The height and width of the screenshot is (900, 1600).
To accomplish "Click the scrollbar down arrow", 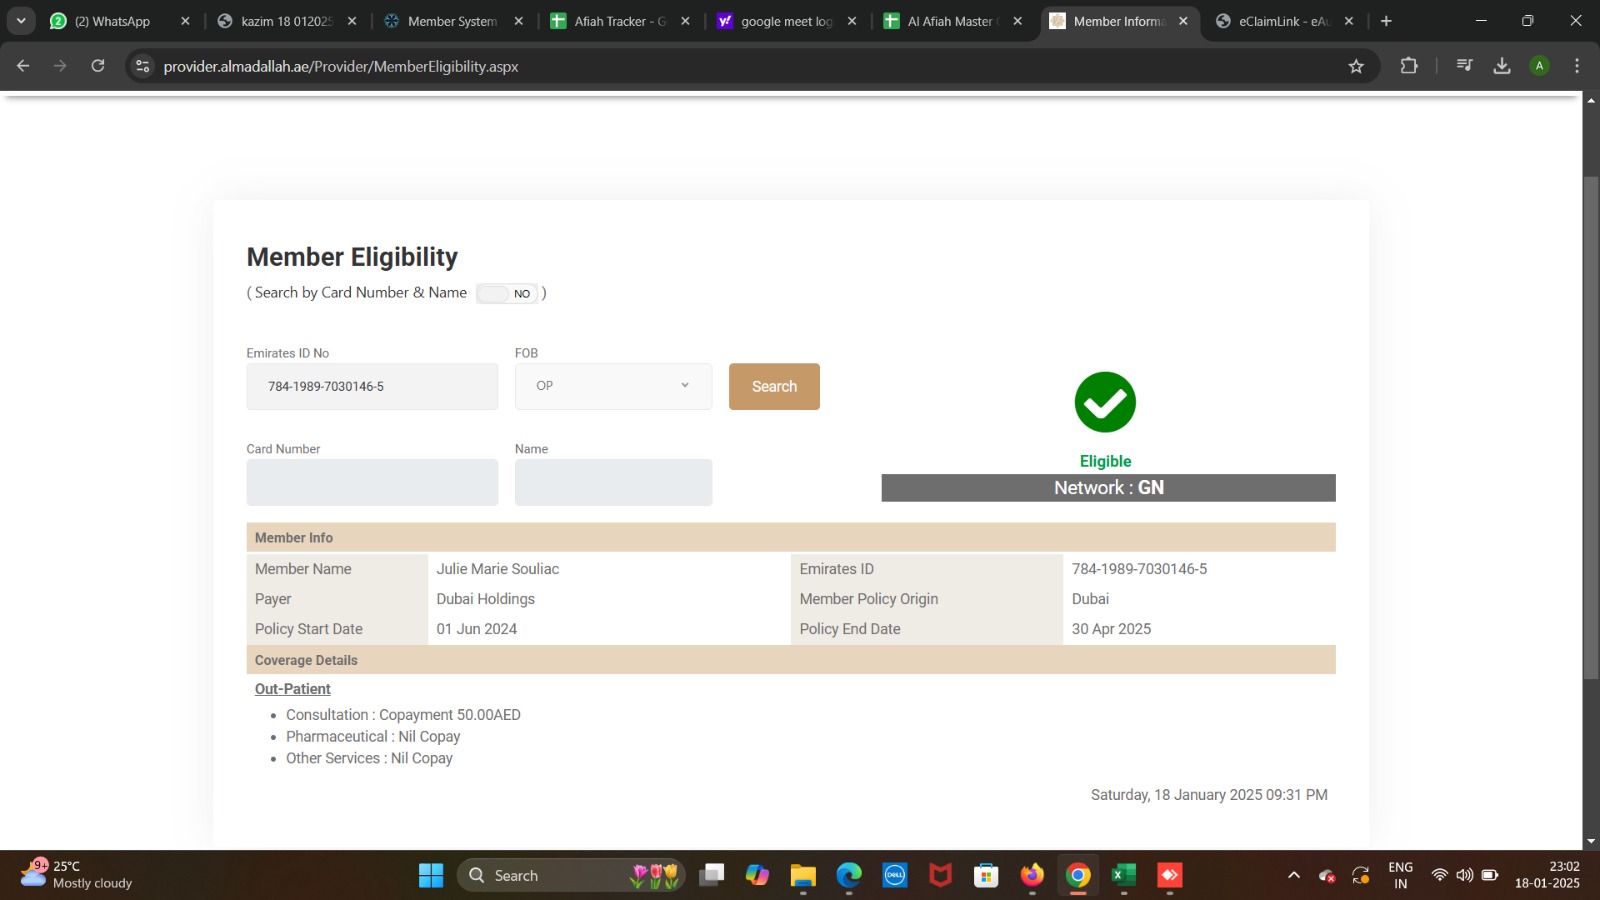I will [1591, 842].
